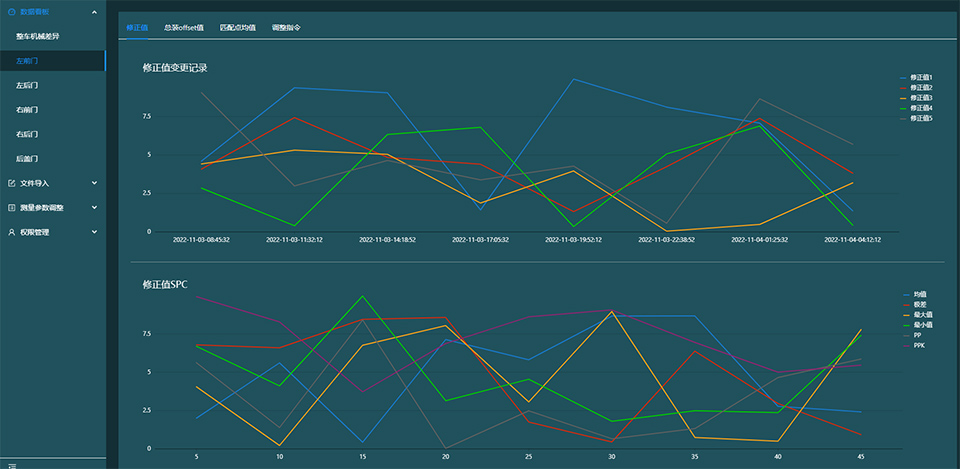
Task: Expand the 文件导入 submenu arrow
Action: click(94, 183)
